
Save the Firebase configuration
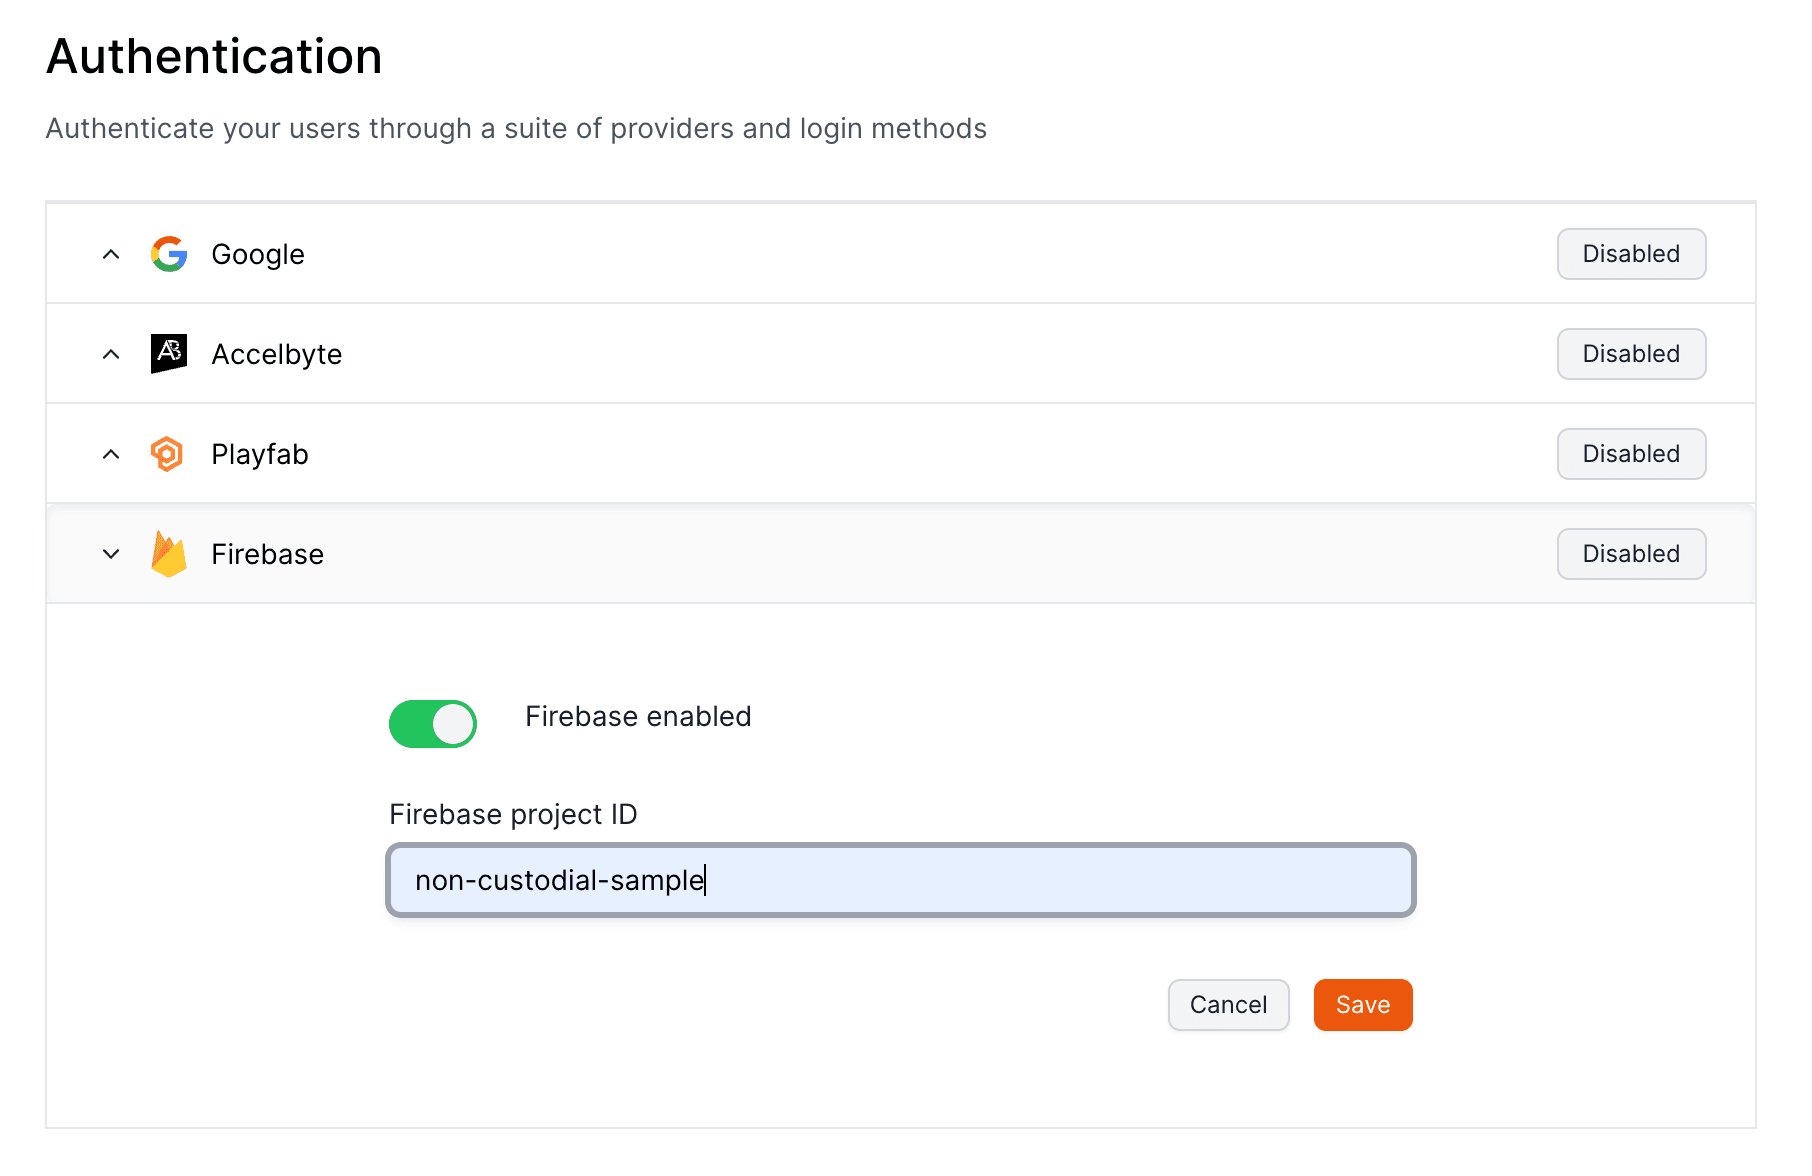click(1362, 1005)
